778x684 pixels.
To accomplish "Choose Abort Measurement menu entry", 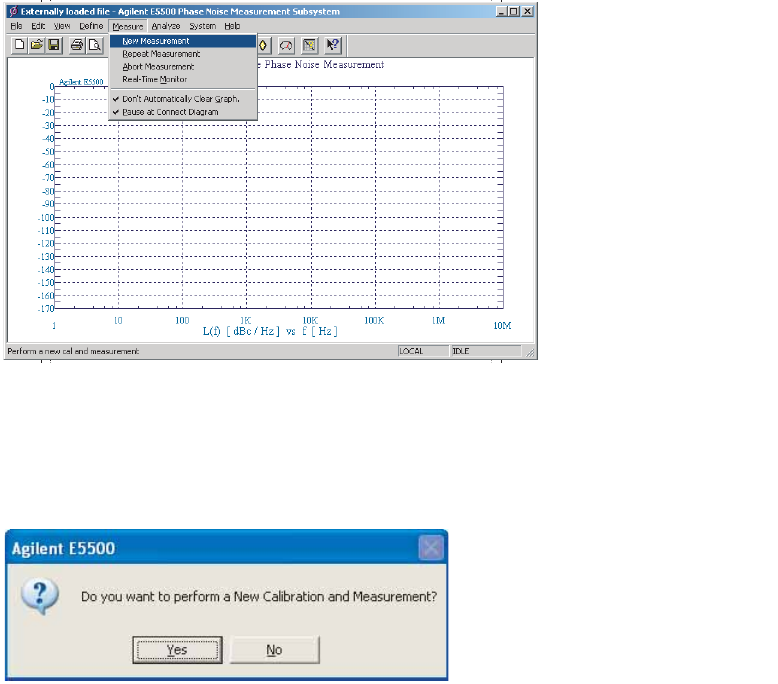I will (183, 66).
